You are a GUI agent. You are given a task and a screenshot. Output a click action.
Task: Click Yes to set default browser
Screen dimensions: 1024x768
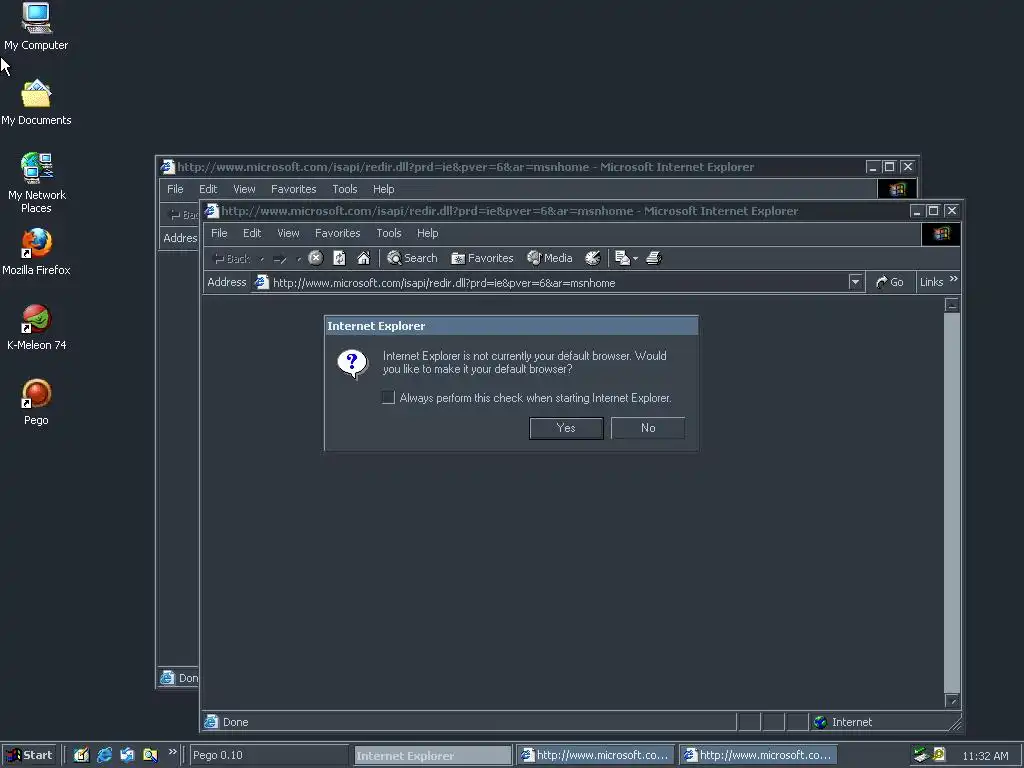pos(566,428)
